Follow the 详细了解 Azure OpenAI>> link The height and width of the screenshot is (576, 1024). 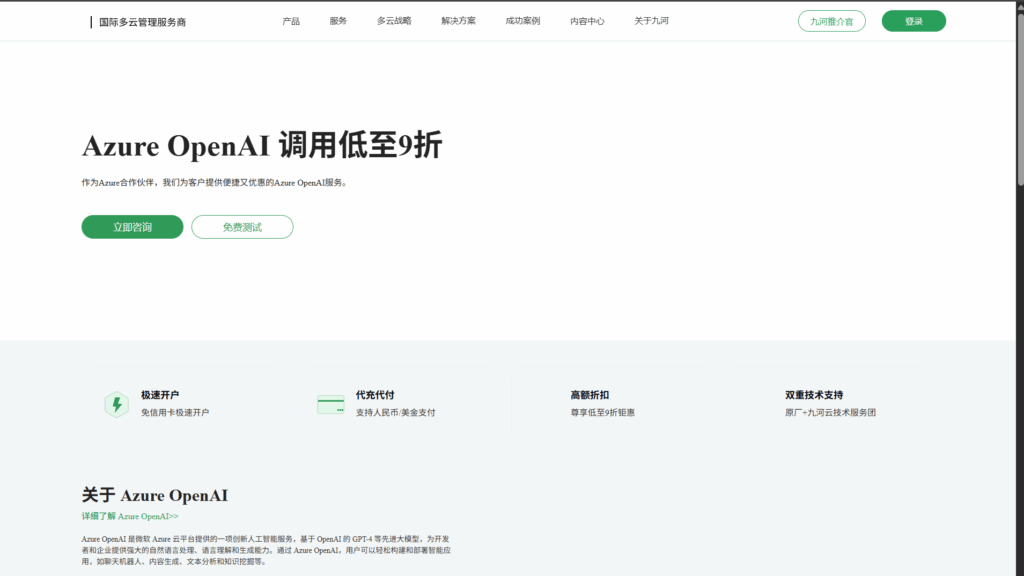click(x=130, y=516)
